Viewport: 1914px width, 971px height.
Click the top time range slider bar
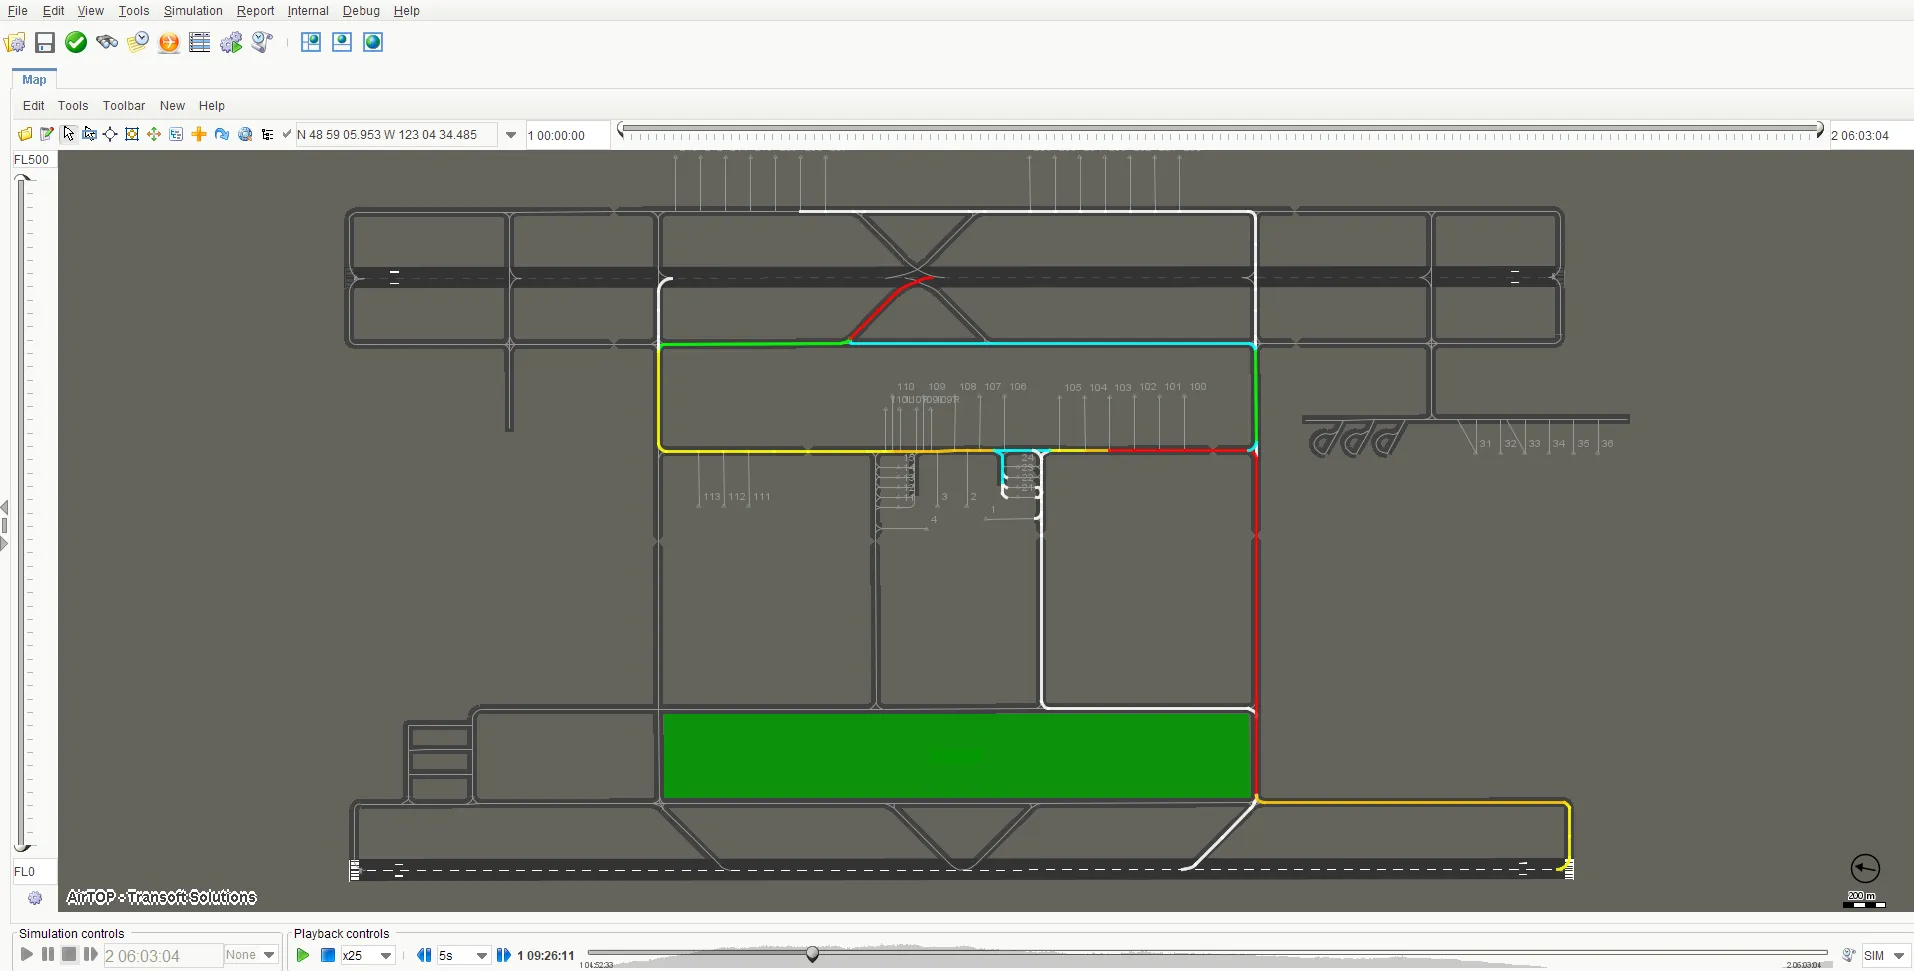(x=1220, y=129)
